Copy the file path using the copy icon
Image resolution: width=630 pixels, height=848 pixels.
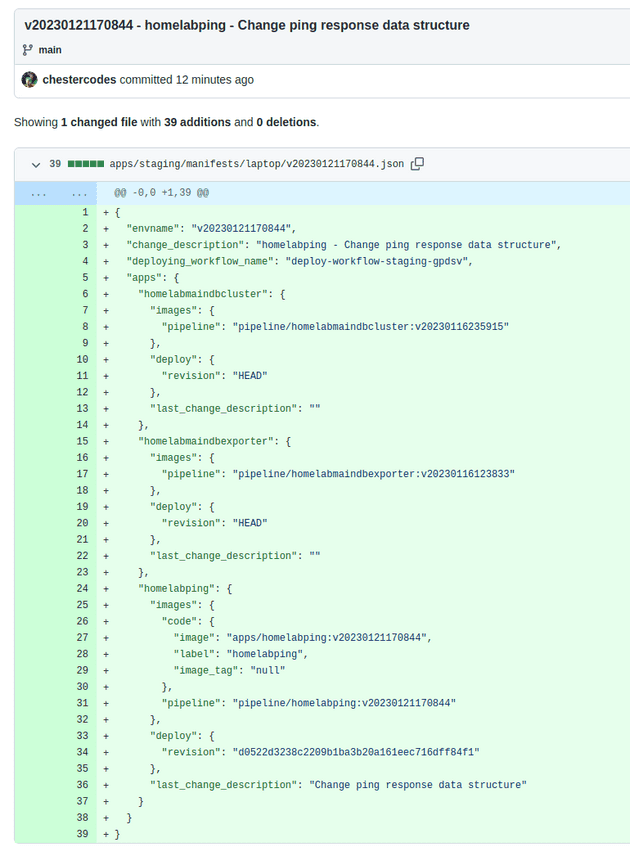[417, 164]
